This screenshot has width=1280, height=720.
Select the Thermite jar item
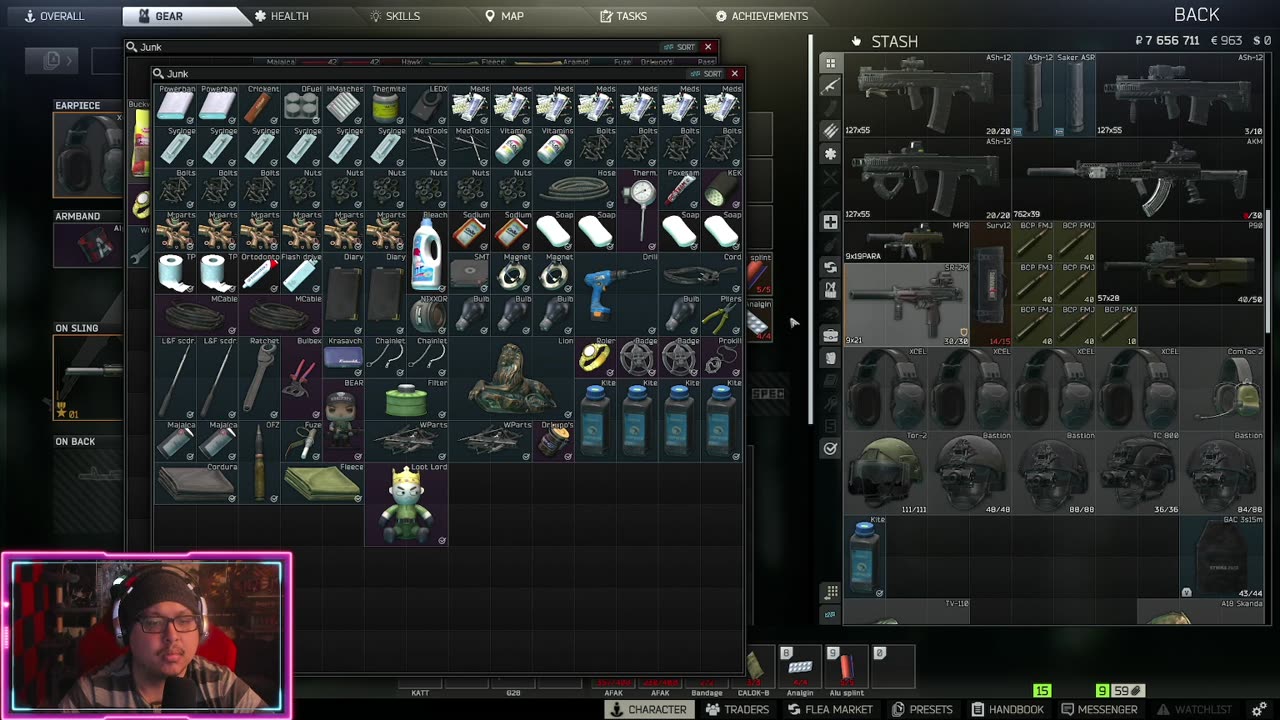(386, 105)
